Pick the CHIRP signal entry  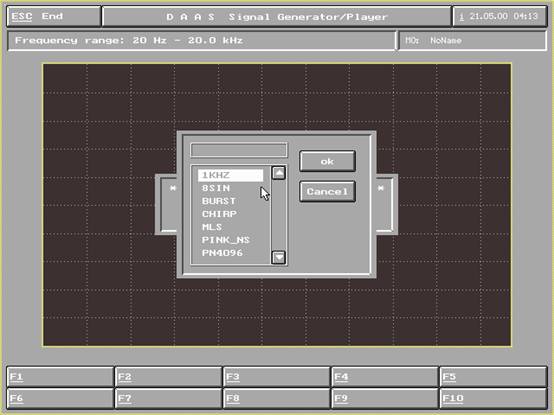[x=230, y=214]
